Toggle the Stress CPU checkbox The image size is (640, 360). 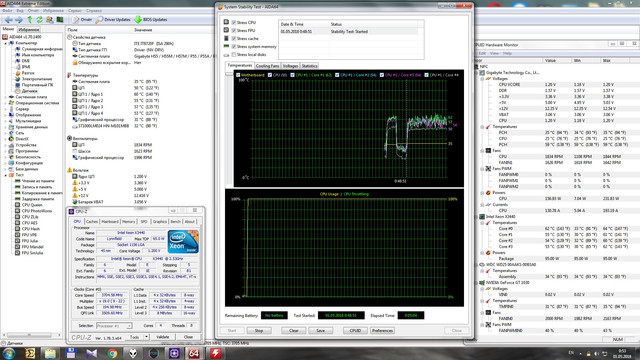pyautogui.click(x=234, y=22)
